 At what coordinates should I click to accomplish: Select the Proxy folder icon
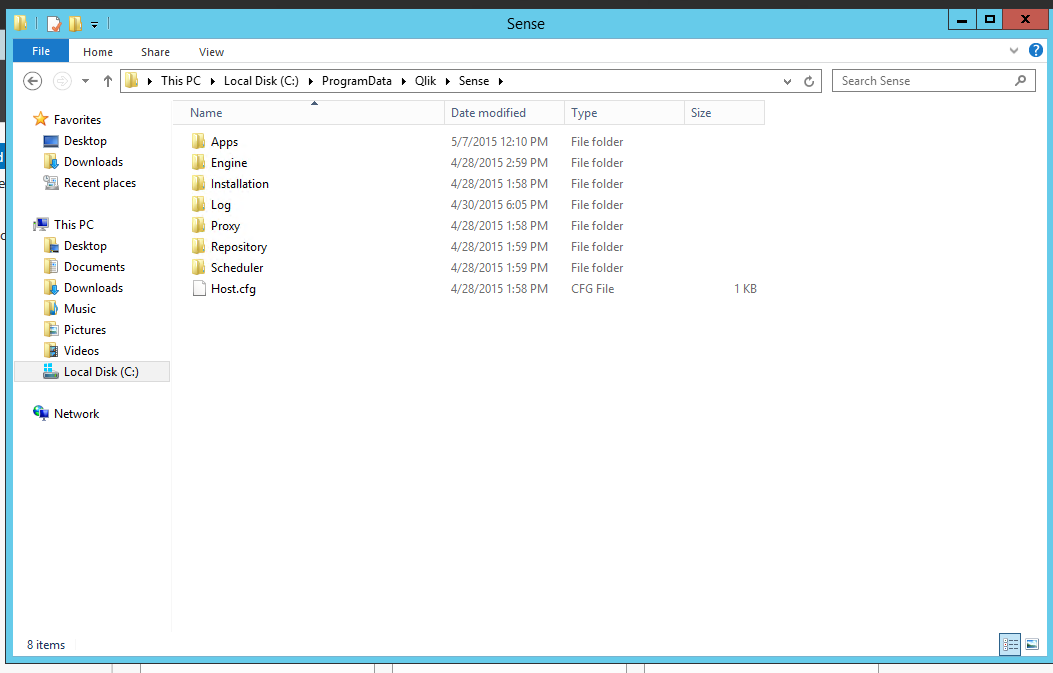click(x=198, y=225)
